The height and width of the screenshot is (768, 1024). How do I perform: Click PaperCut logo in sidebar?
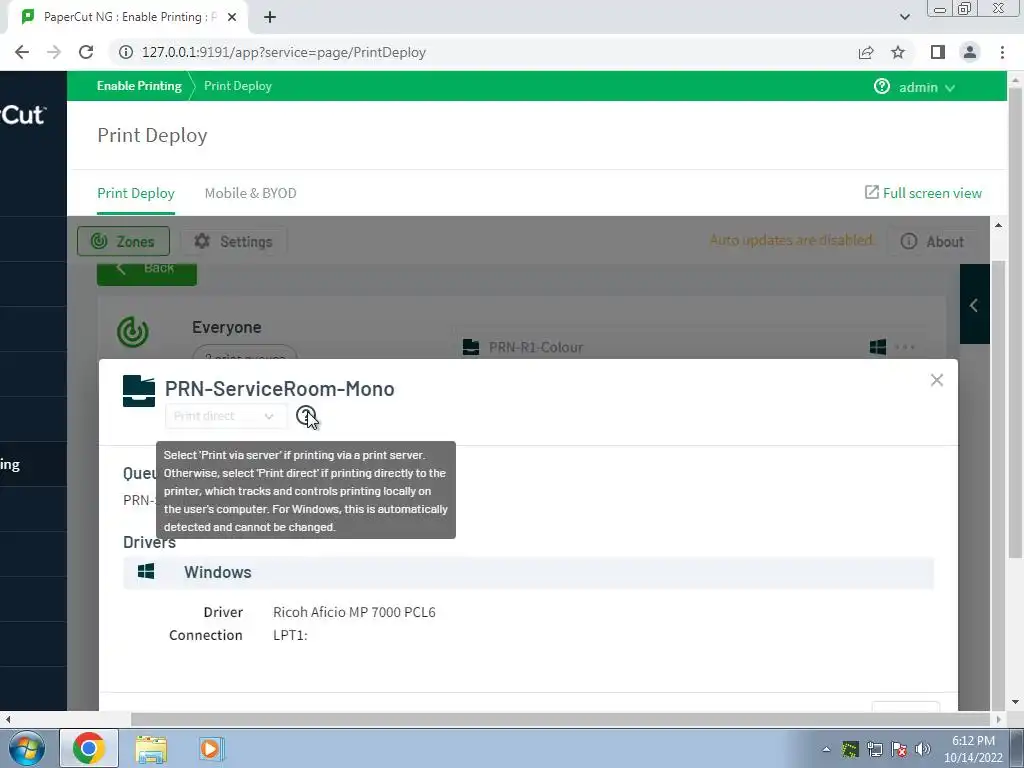click(23, 115)
